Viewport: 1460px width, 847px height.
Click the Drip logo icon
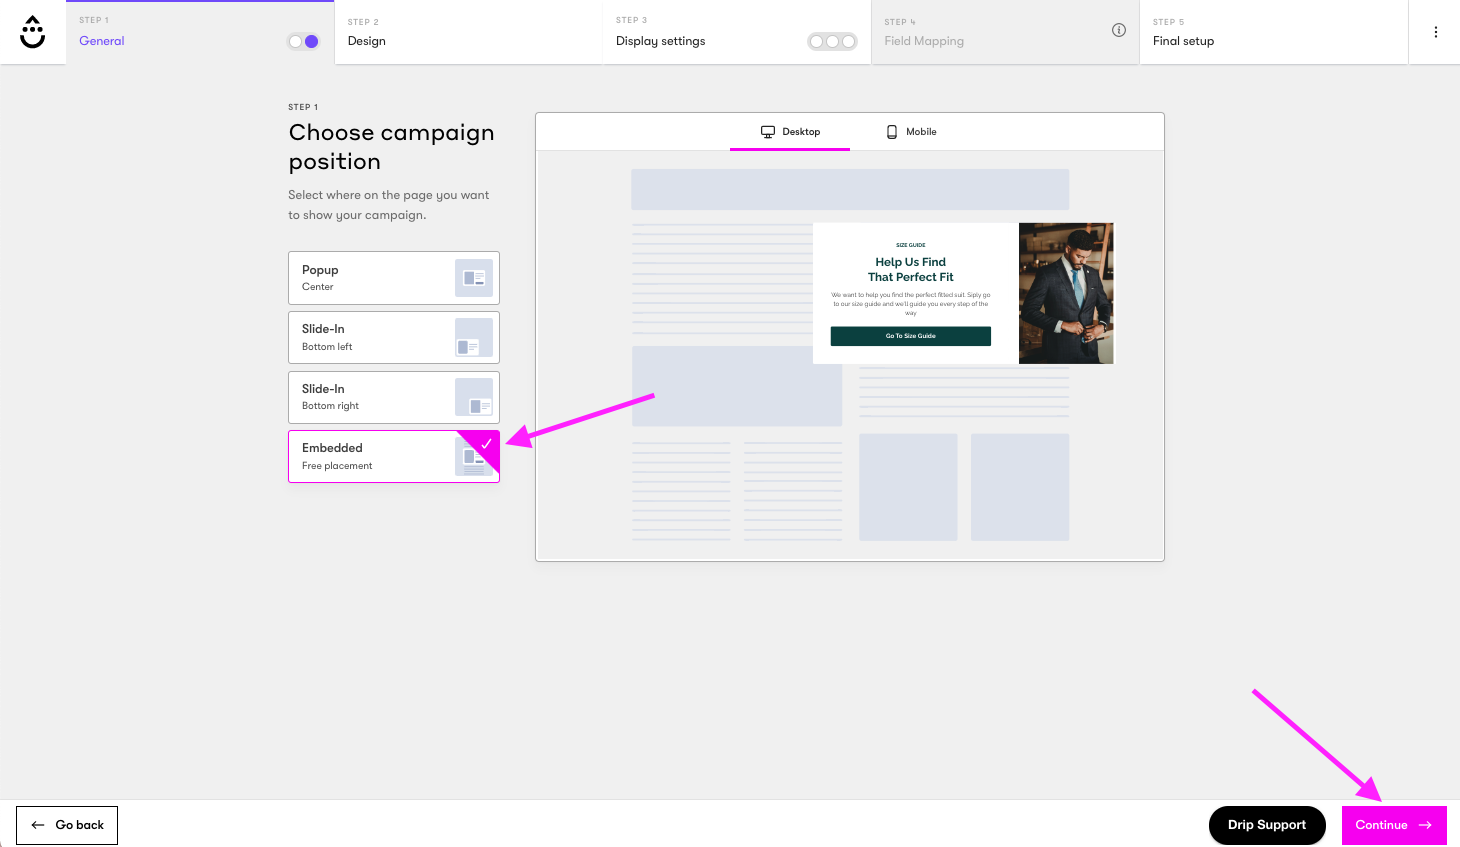click(x=32, y=31)
